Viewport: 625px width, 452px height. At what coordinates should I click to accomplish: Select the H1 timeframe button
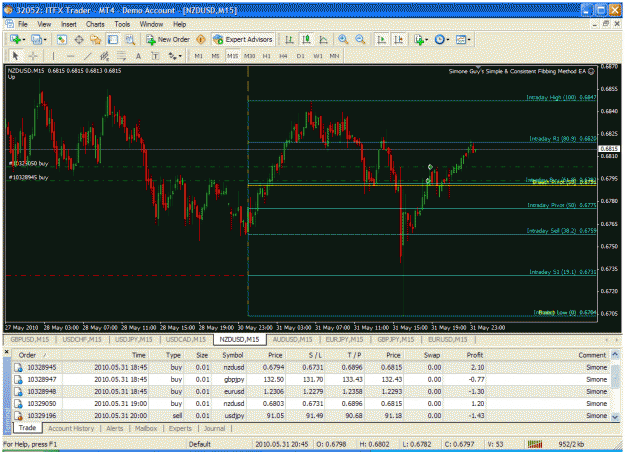(267, 56)
